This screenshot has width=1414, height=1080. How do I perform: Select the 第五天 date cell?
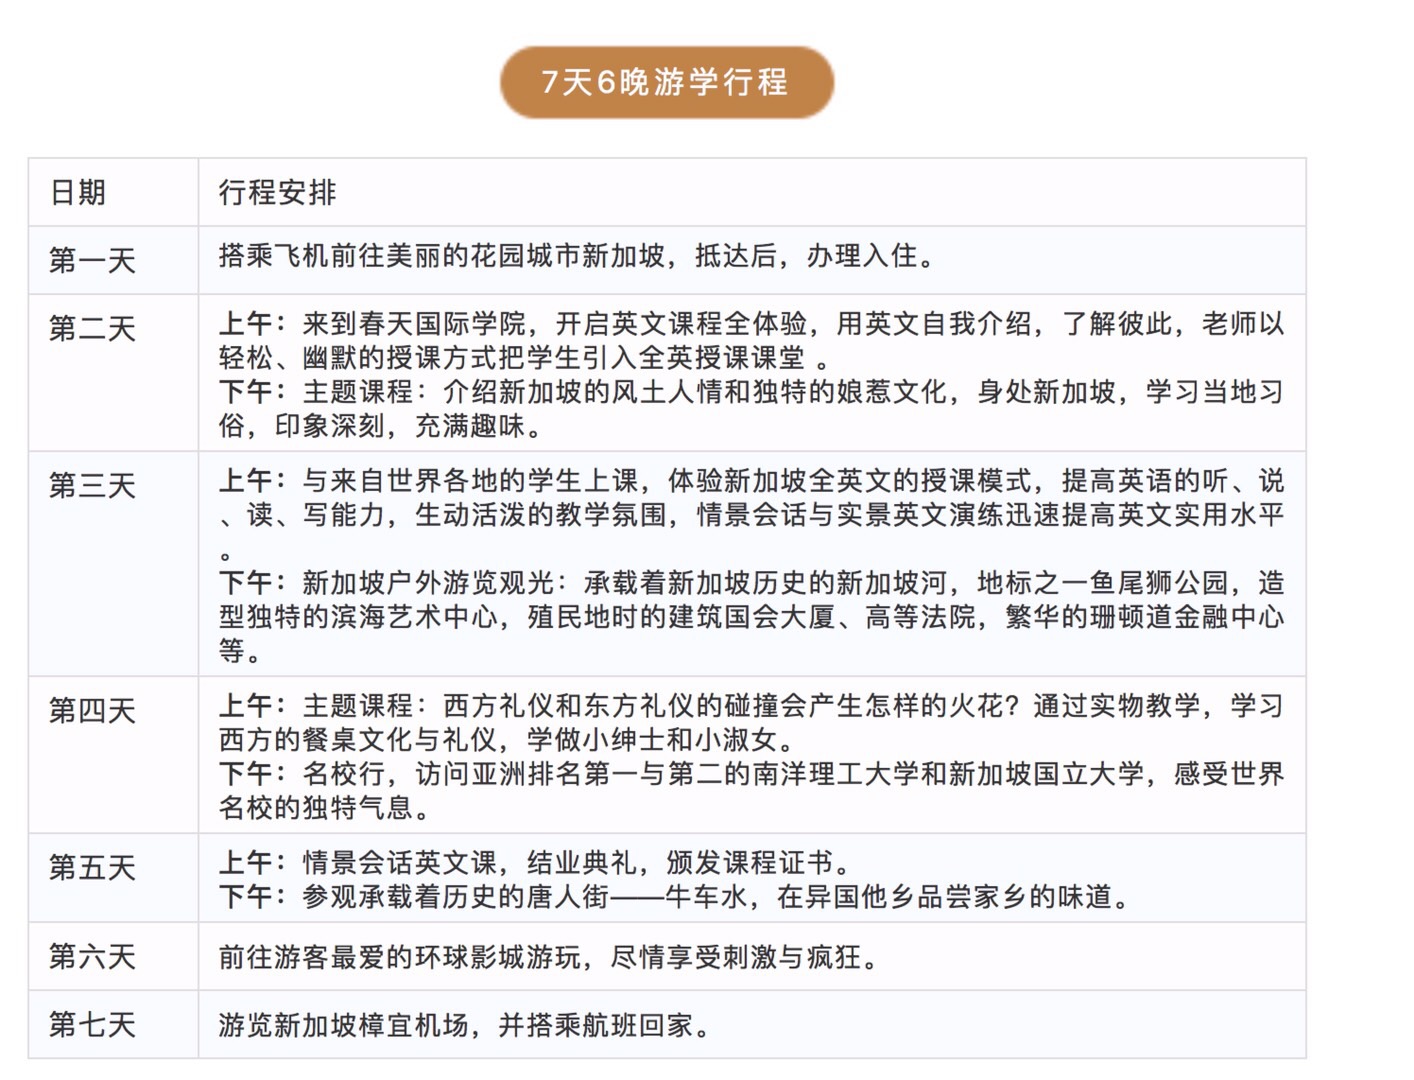pyautogui.click(x=92, y=868)
